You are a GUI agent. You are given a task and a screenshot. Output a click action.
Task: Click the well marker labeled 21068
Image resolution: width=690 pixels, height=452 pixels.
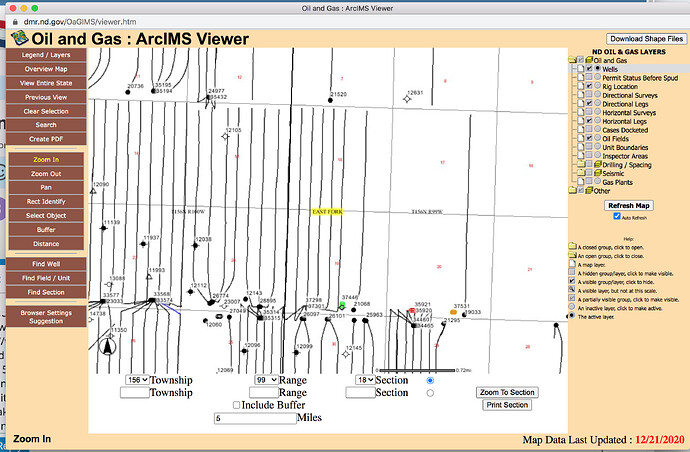coord(353,310)
